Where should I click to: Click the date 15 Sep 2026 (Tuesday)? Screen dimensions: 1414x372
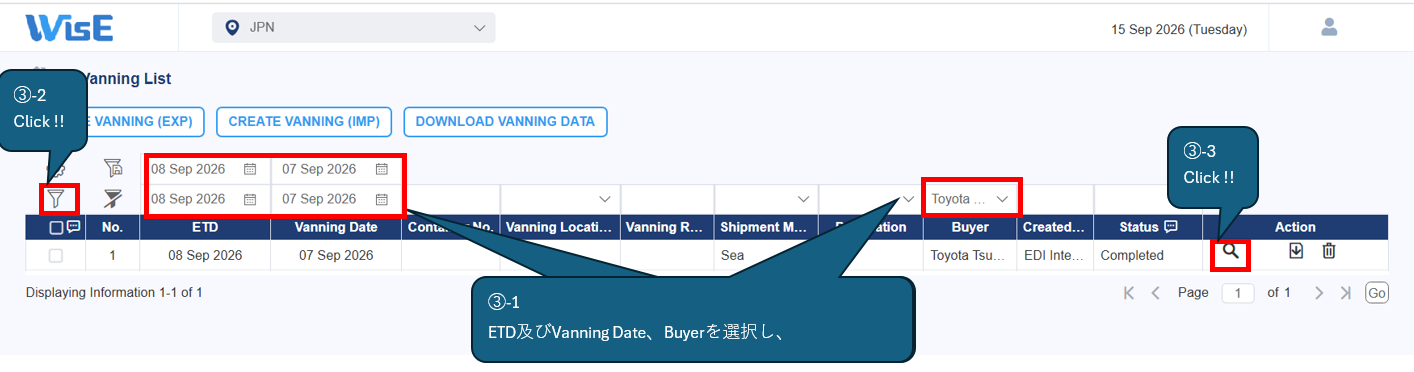(x=1179, y=29)
